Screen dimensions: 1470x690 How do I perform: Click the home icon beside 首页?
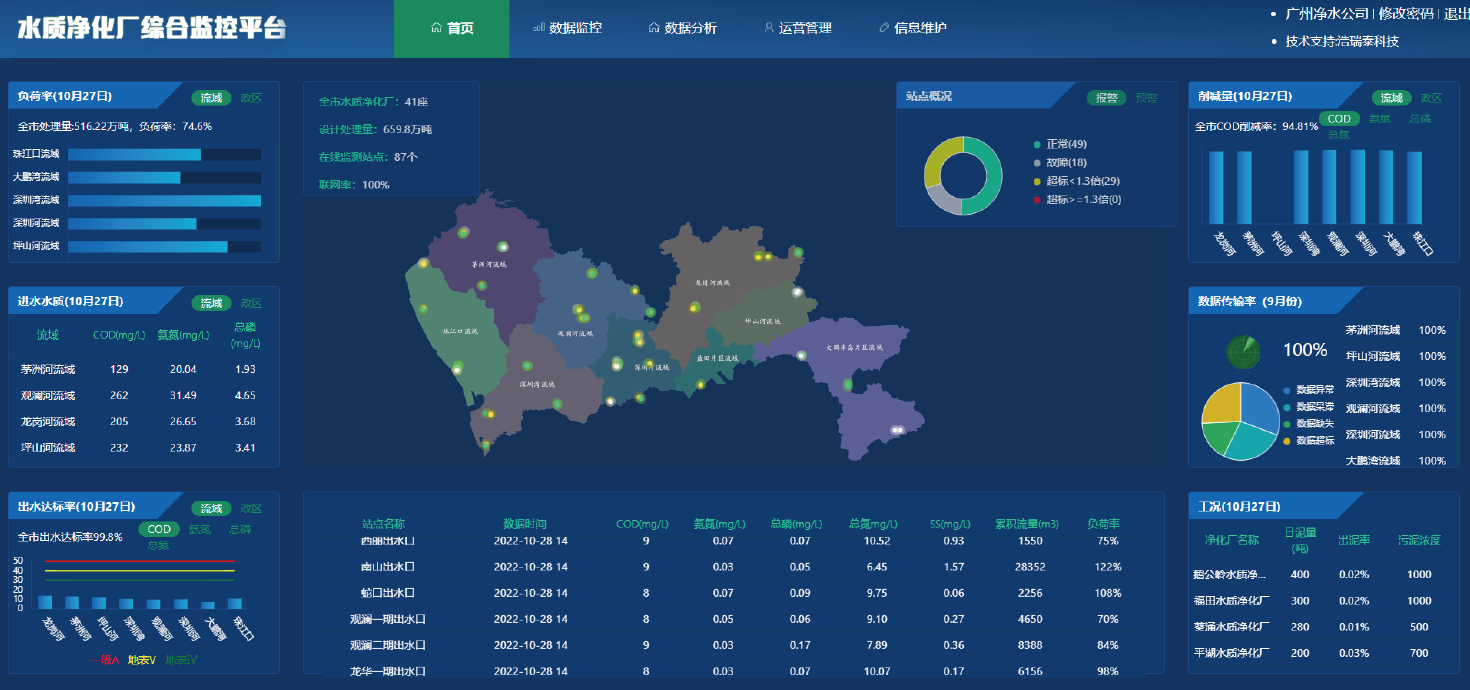click(x=436, y=28)
